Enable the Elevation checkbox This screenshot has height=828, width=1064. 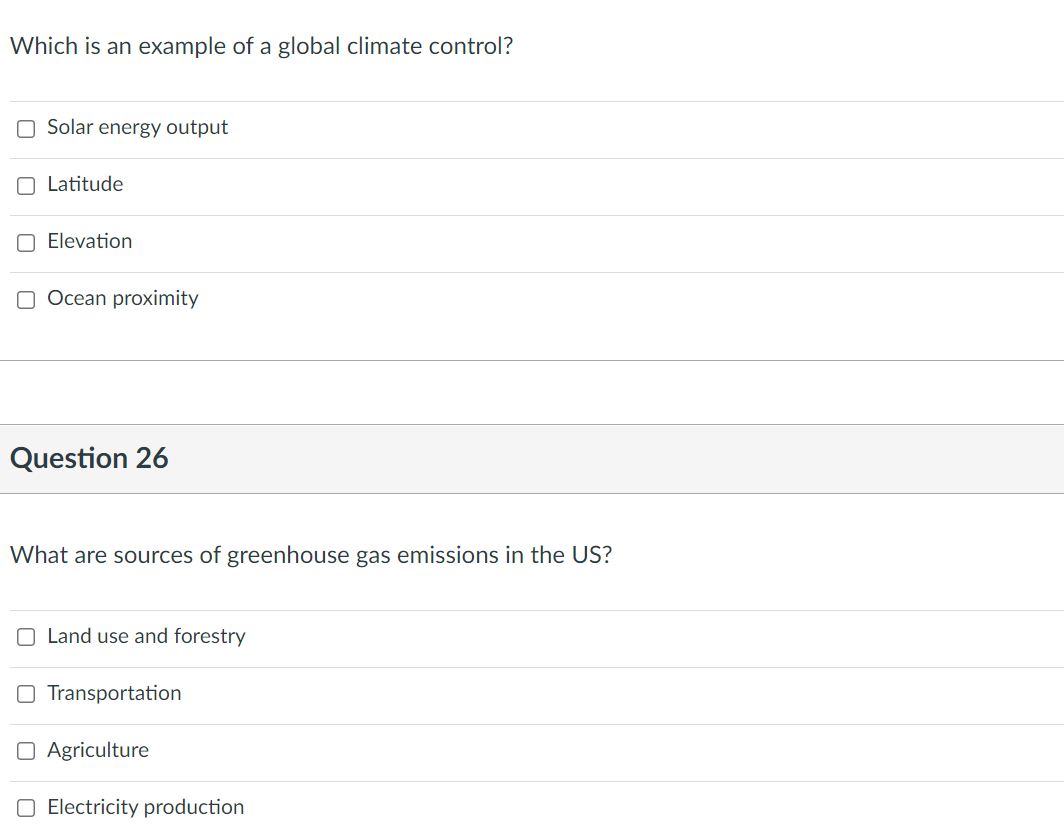27,242
